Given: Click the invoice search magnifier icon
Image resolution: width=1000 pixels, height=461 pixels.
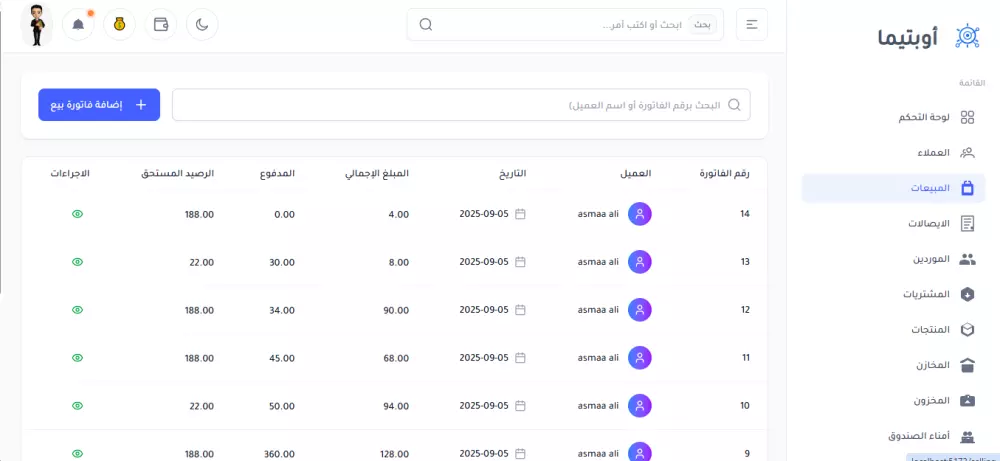Looking at the screenshot, I should click(734, 105).
